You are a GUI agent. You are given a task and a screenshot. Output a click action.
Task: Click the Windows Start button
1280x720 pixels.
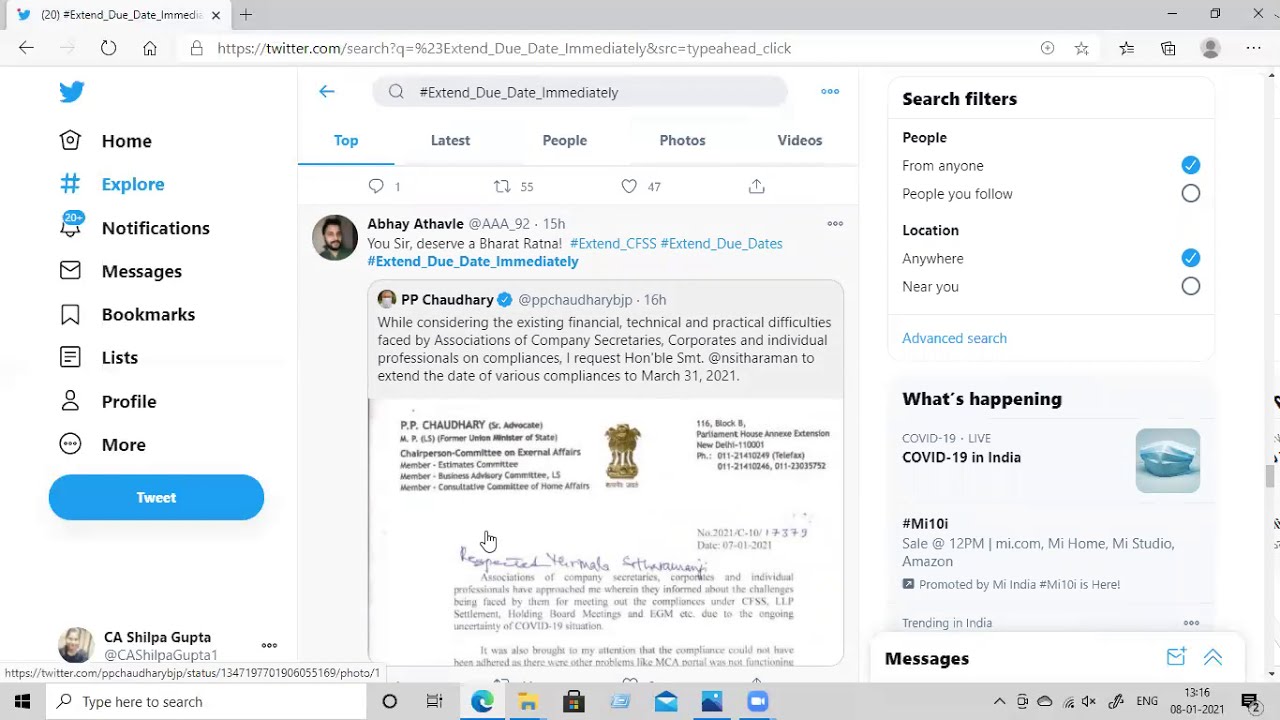(22, 702)
